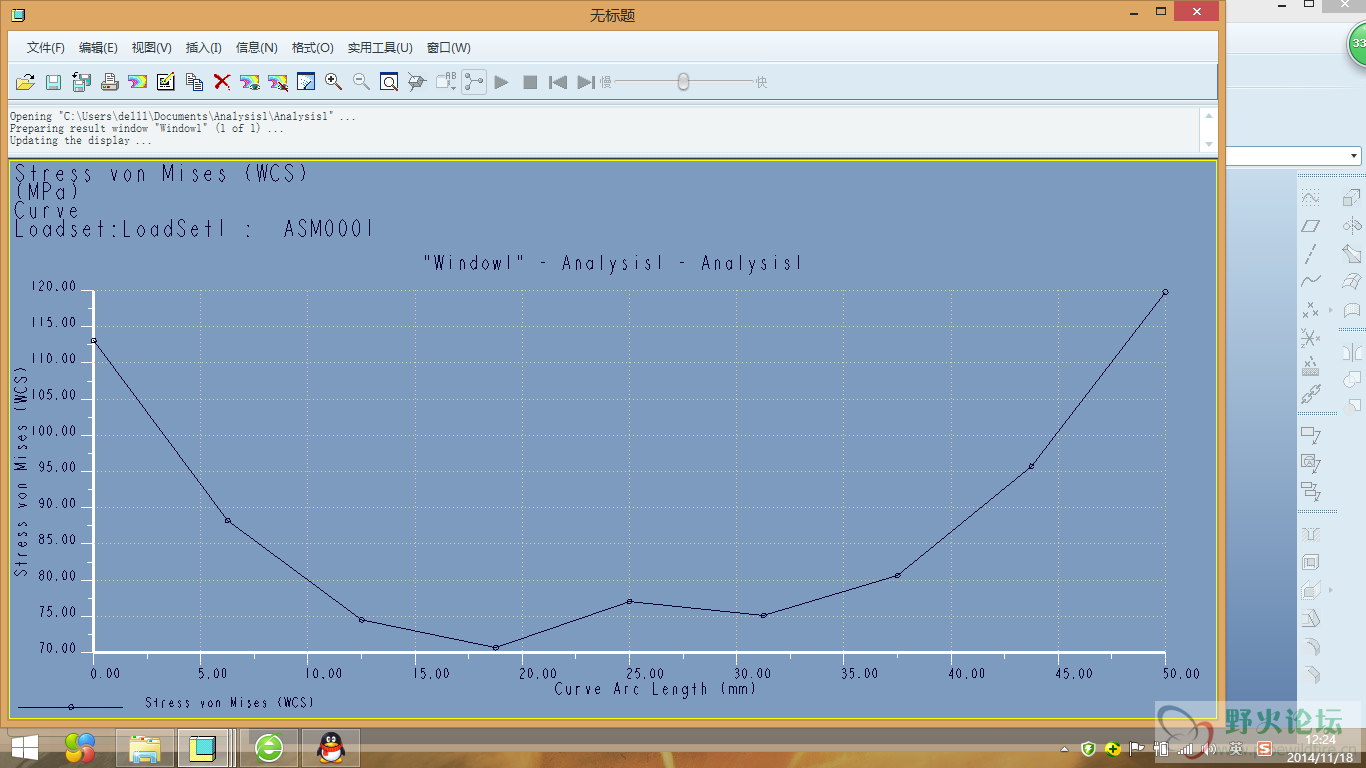Select the revolve tool in background toolbar
1366x768 pixels.
pos(1352,226)
